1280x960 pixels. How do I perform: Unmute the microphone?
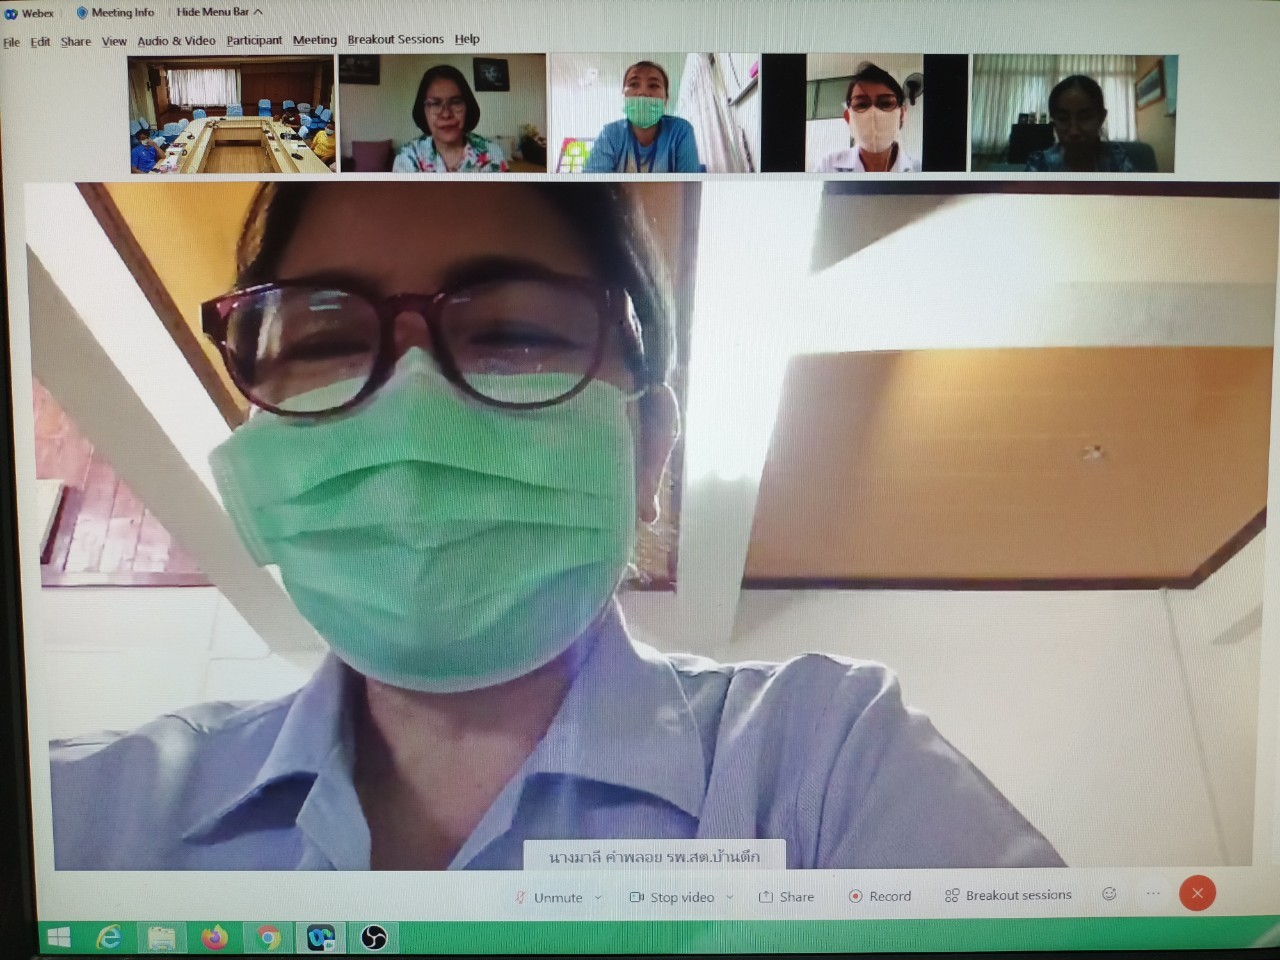point(548,897)
